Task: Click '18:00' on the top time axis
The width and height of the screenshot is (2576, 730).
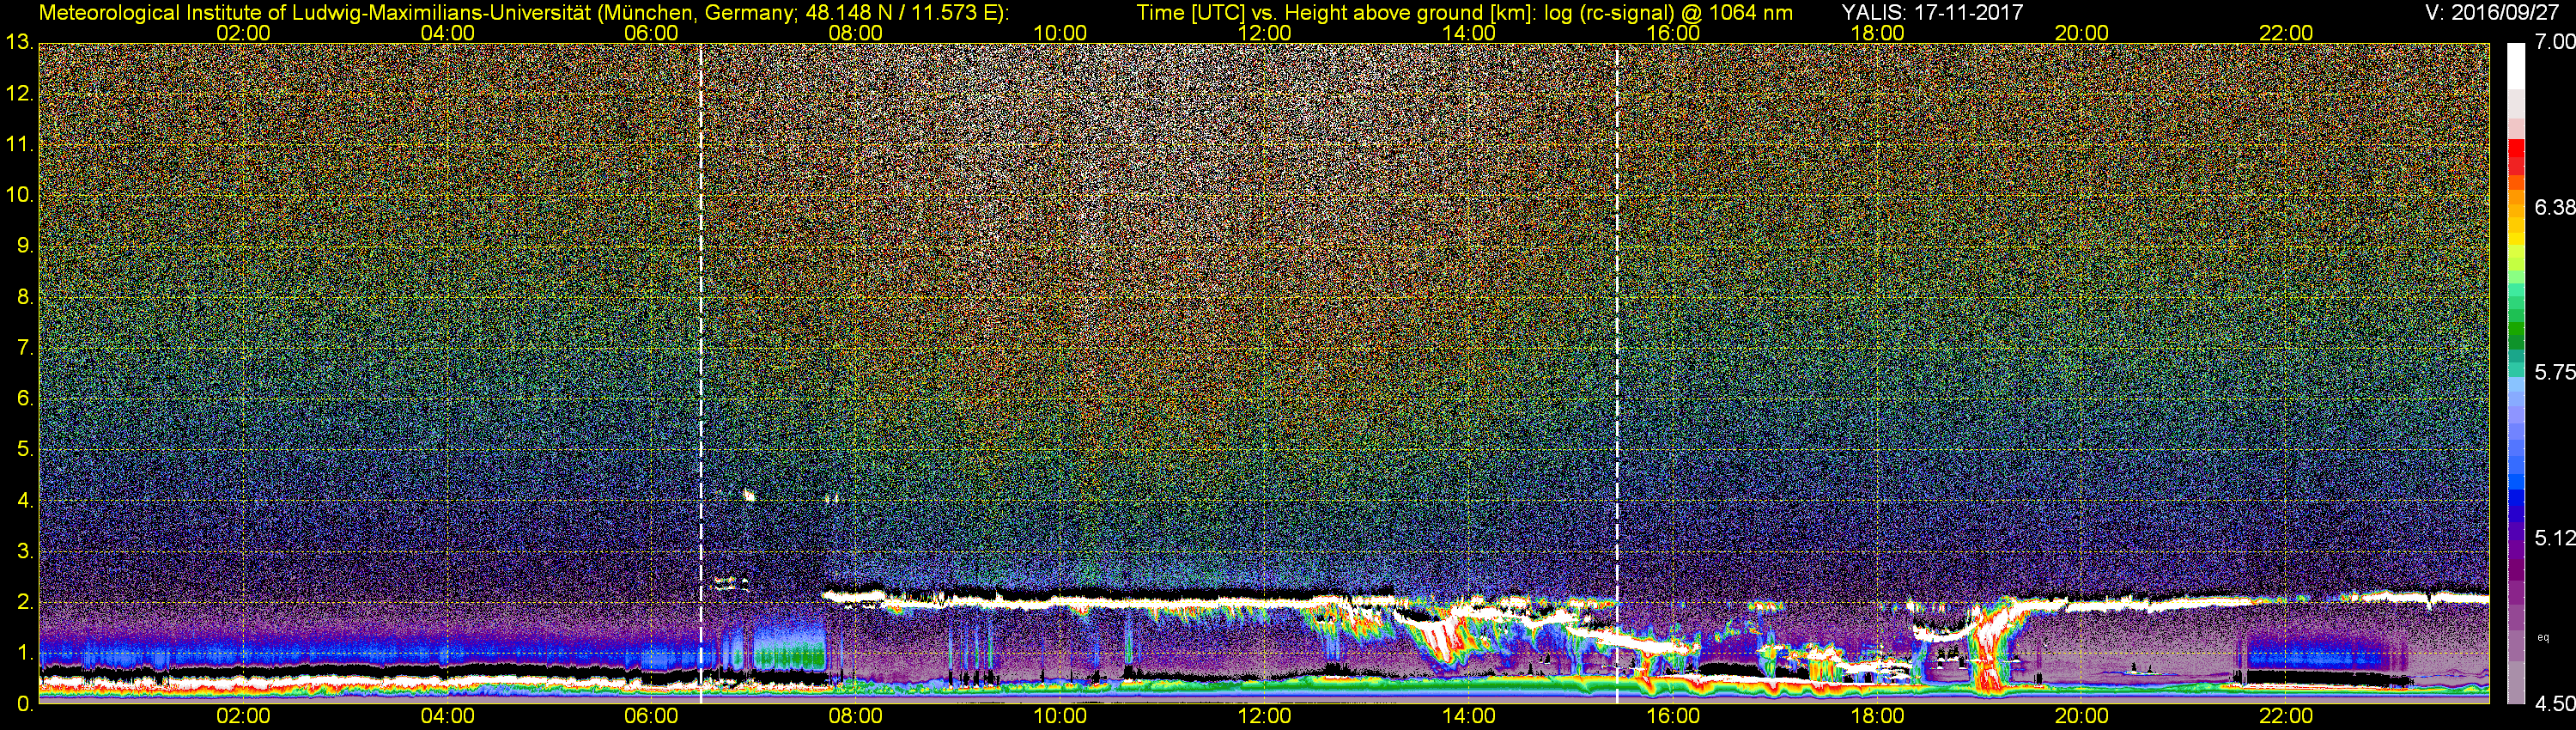Action: click(x=1878, y=33)
